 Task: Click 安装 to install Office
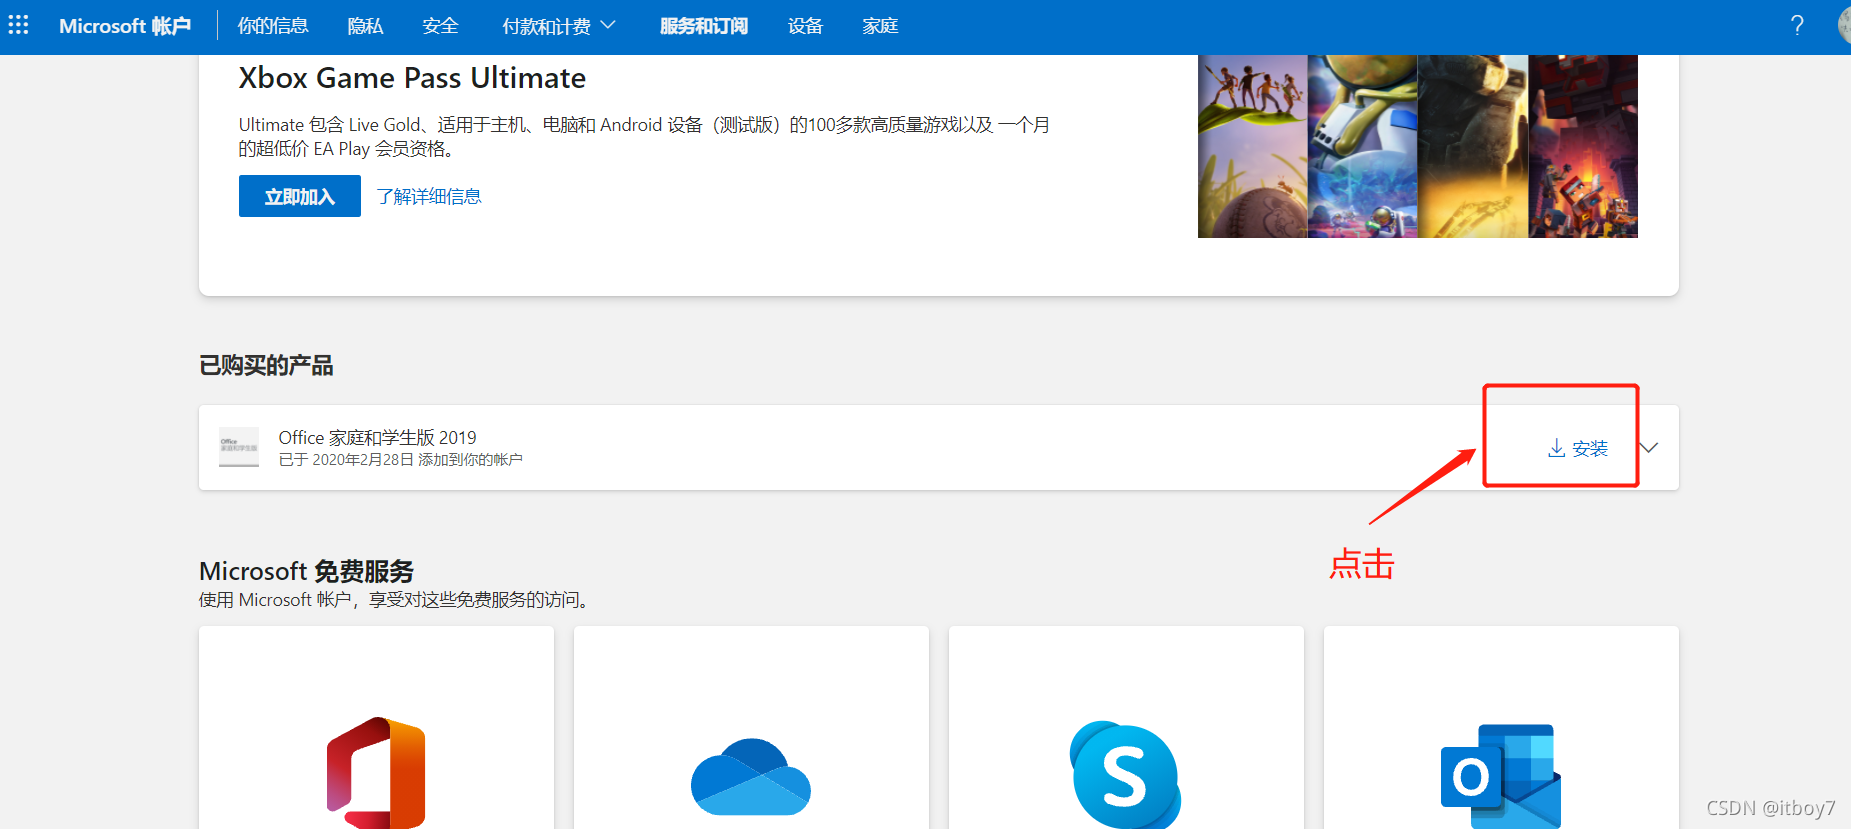click(x=1578, y=449)
